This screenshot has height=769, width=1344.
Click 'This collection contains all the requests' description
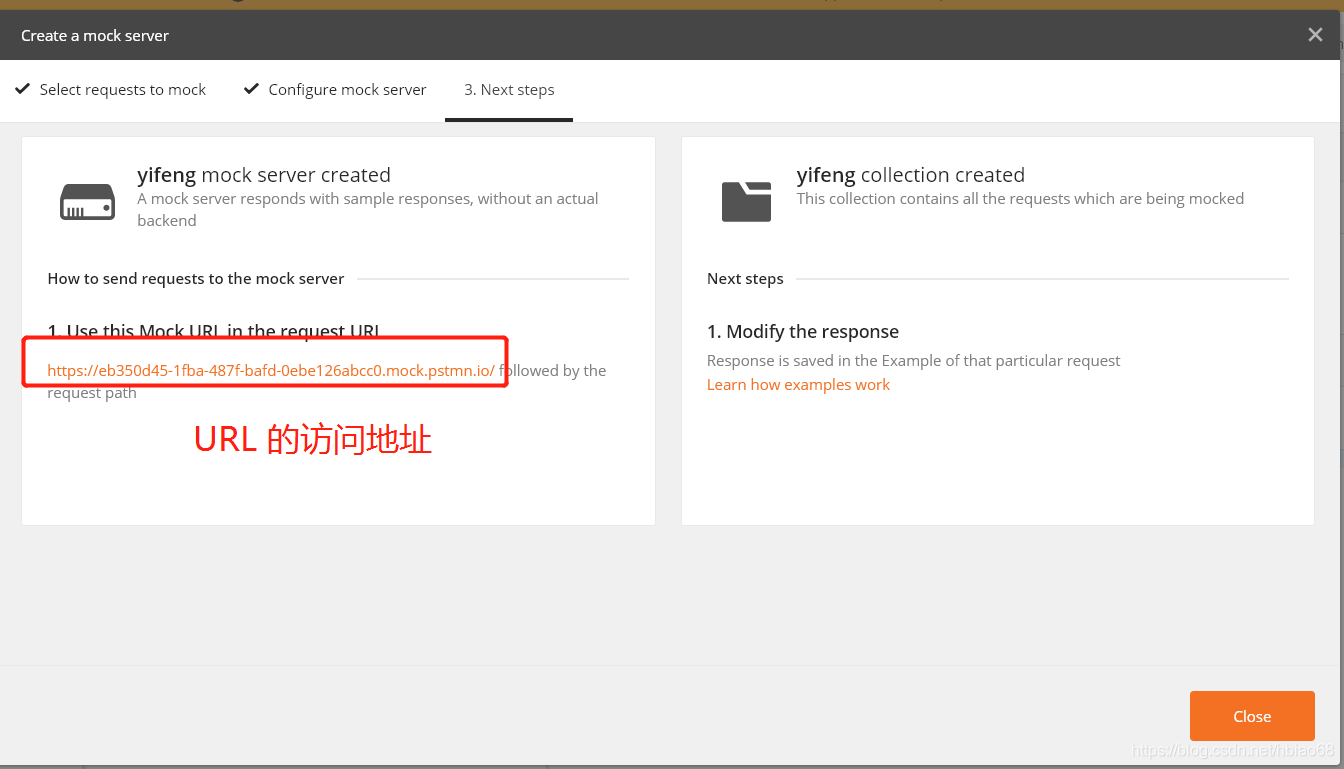coord(1020,198)
